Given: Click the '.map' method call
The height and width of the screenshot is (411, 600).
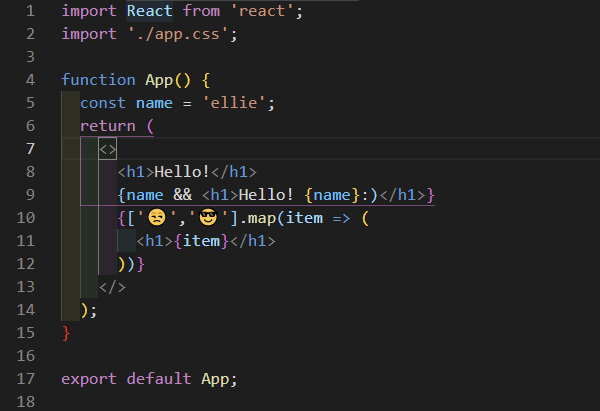Looking at the screenshot, I should click(x=258, y=218).
